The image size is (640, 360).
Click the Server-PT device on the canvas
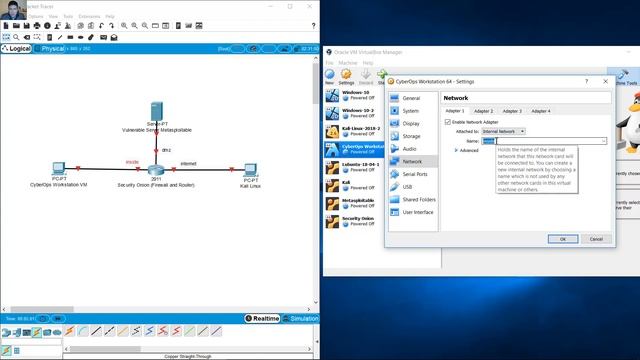coord(157,111)
